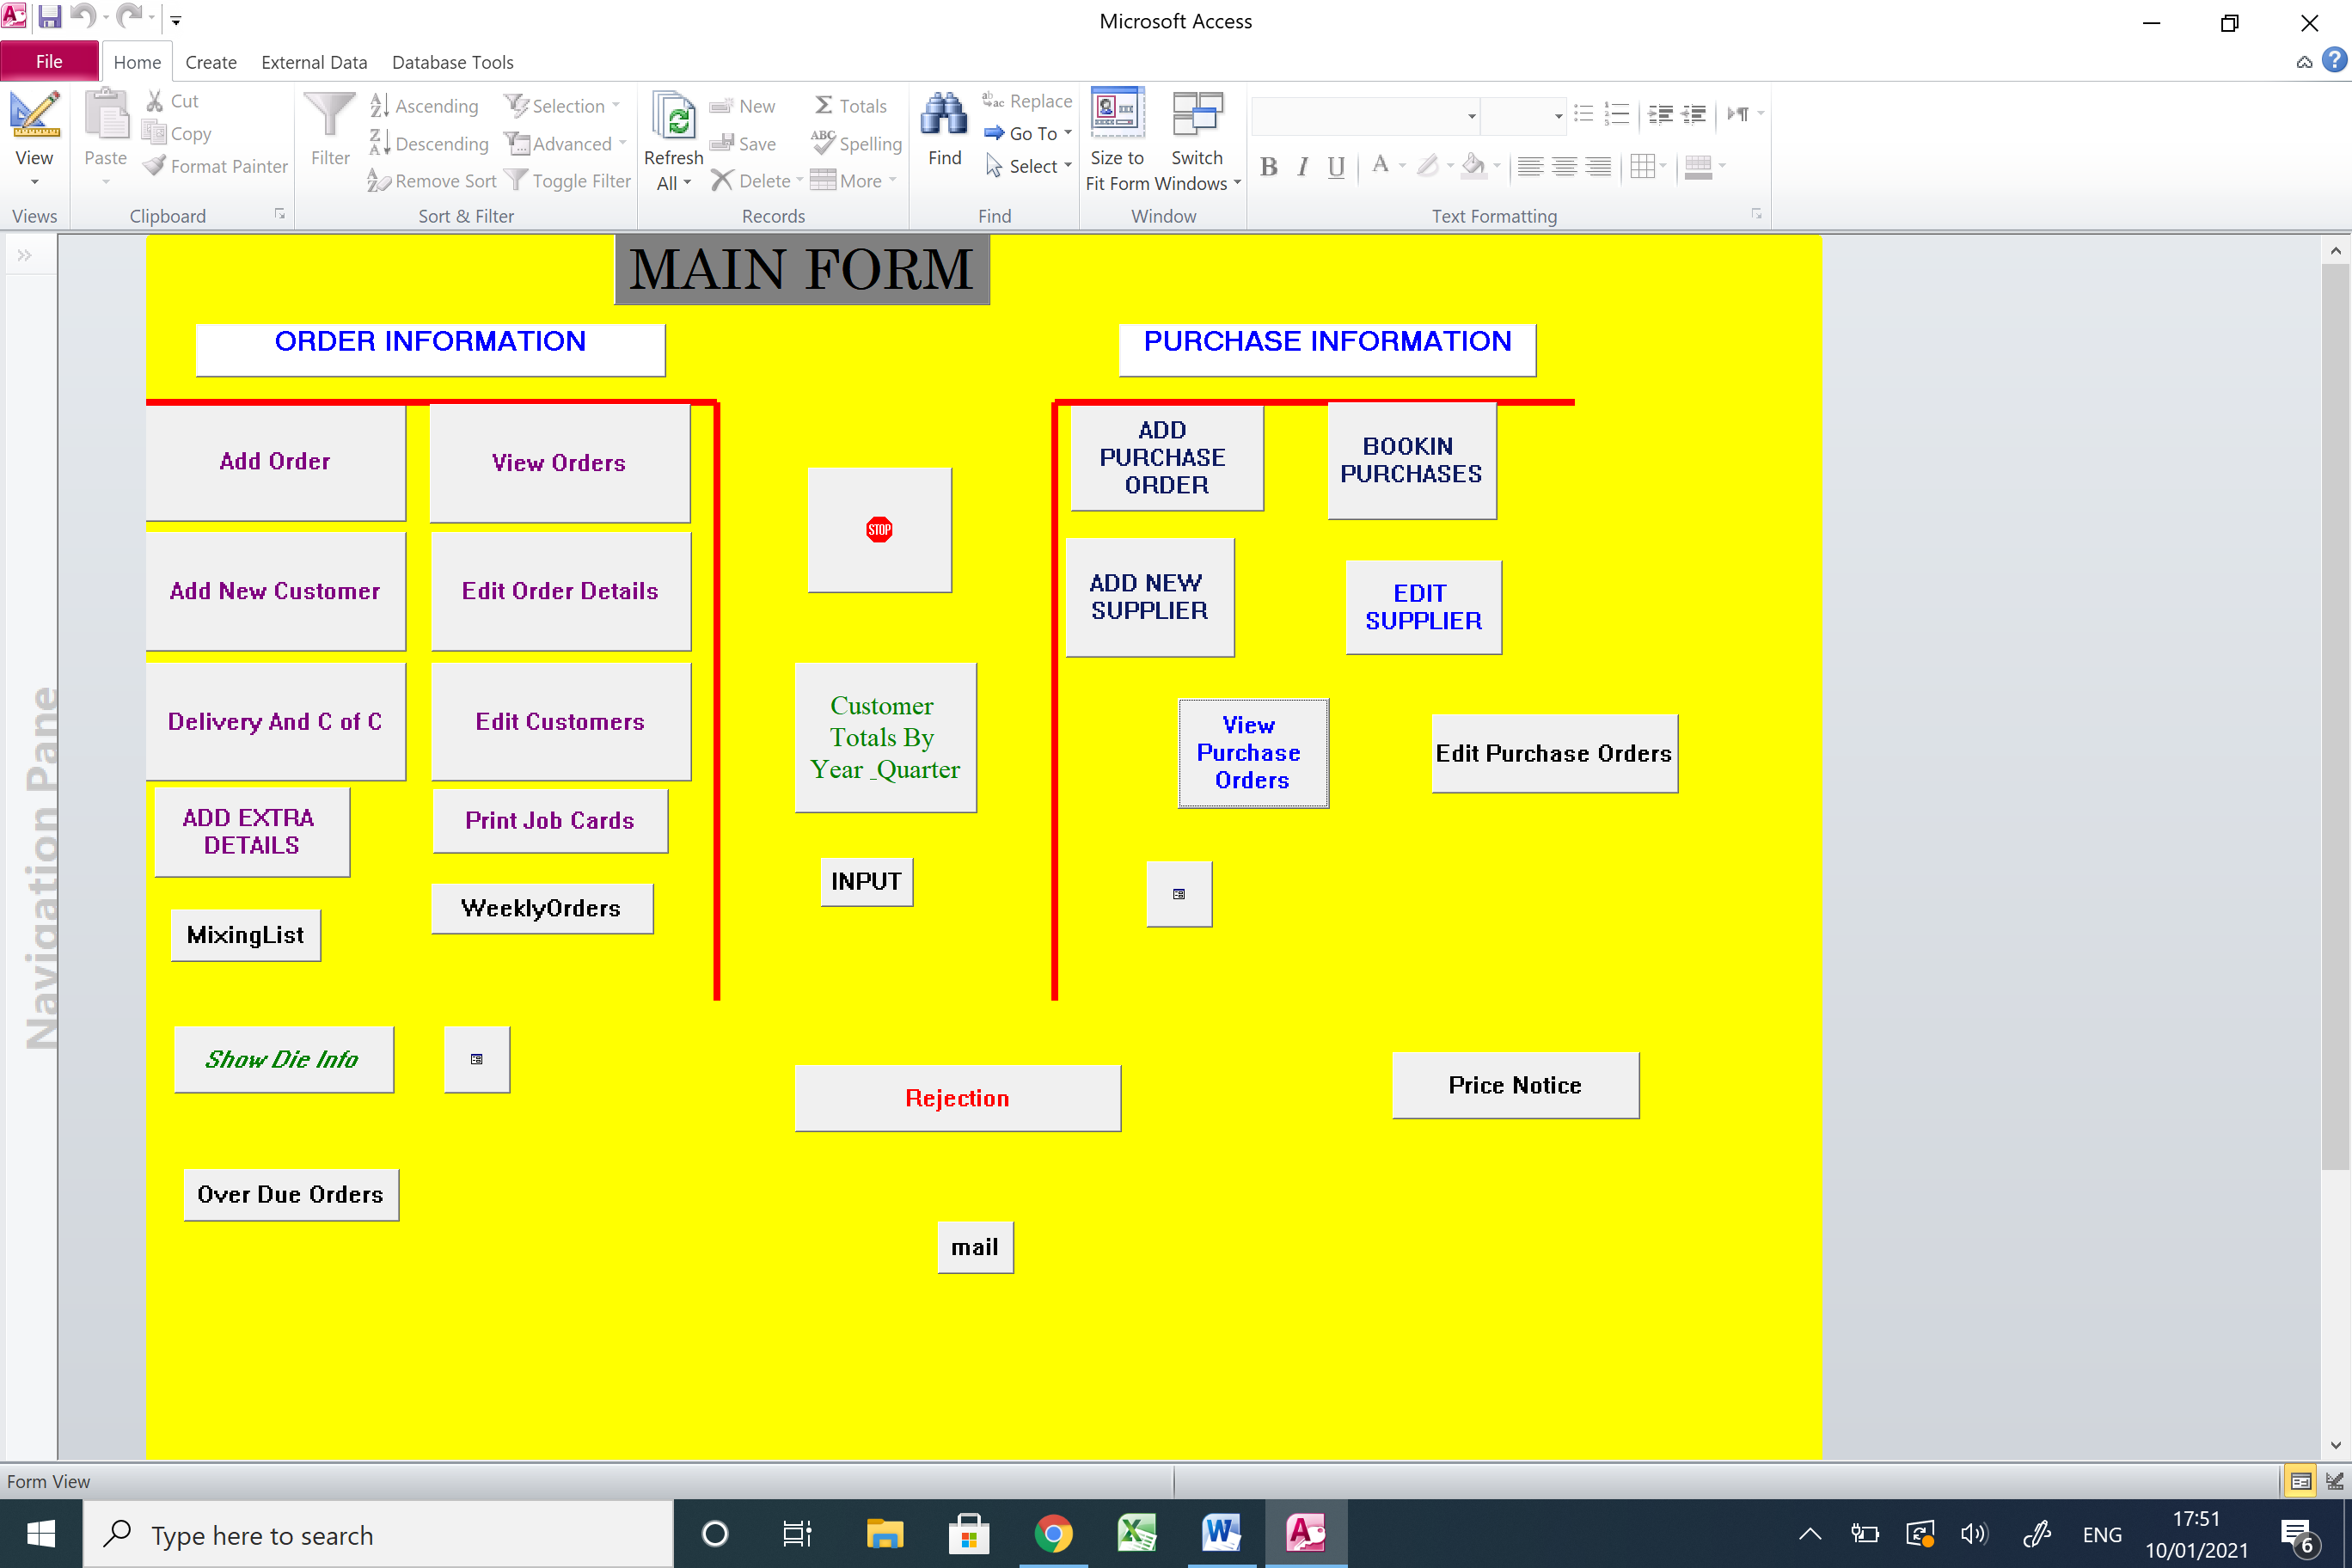Expand the Advanced filter dropdown
The width and height of the screenshot is (2352, 1568).
622,143
